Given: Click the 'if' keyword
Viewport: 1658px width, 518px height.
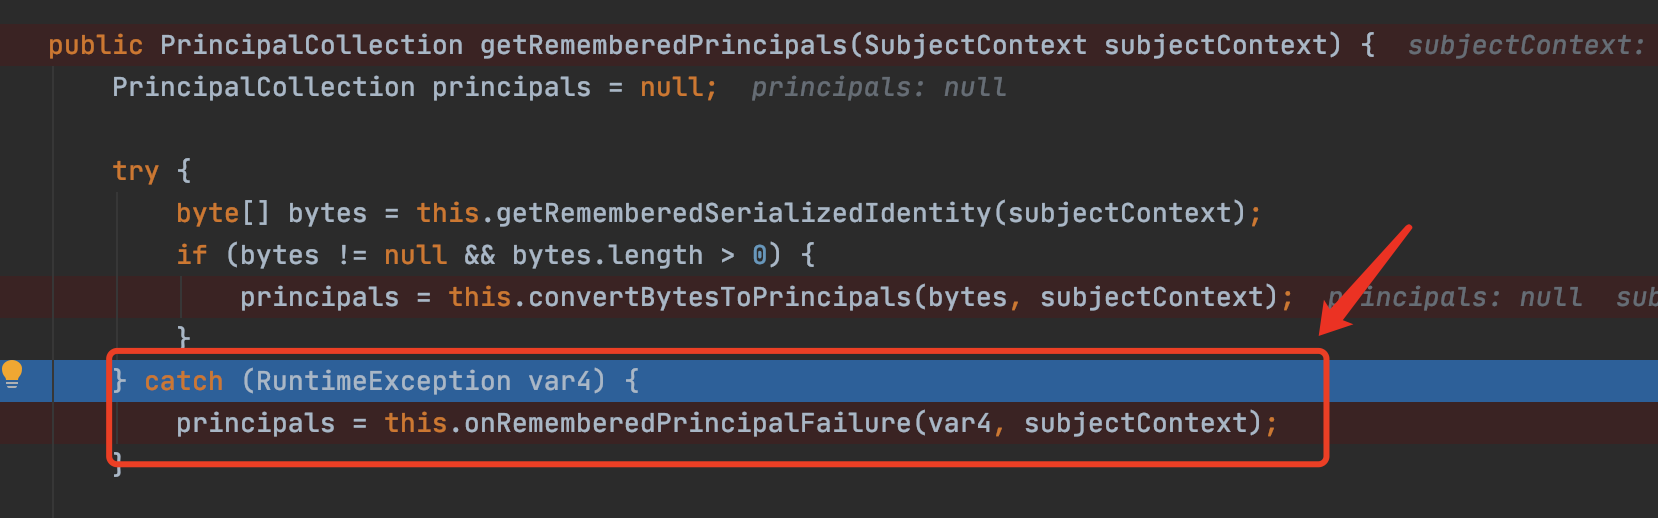Looking at the screenshot, I should (x=191, y=256).
